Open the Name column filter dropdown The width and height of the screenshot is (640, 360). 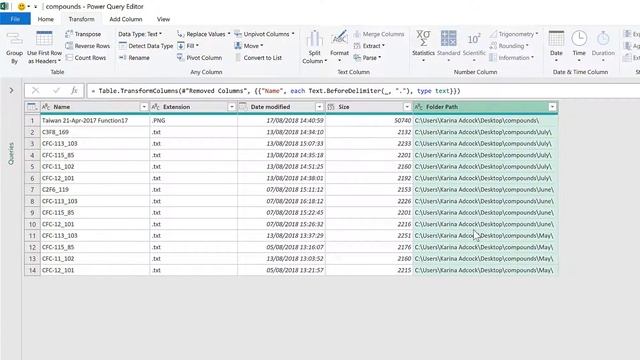click(144, 107)
